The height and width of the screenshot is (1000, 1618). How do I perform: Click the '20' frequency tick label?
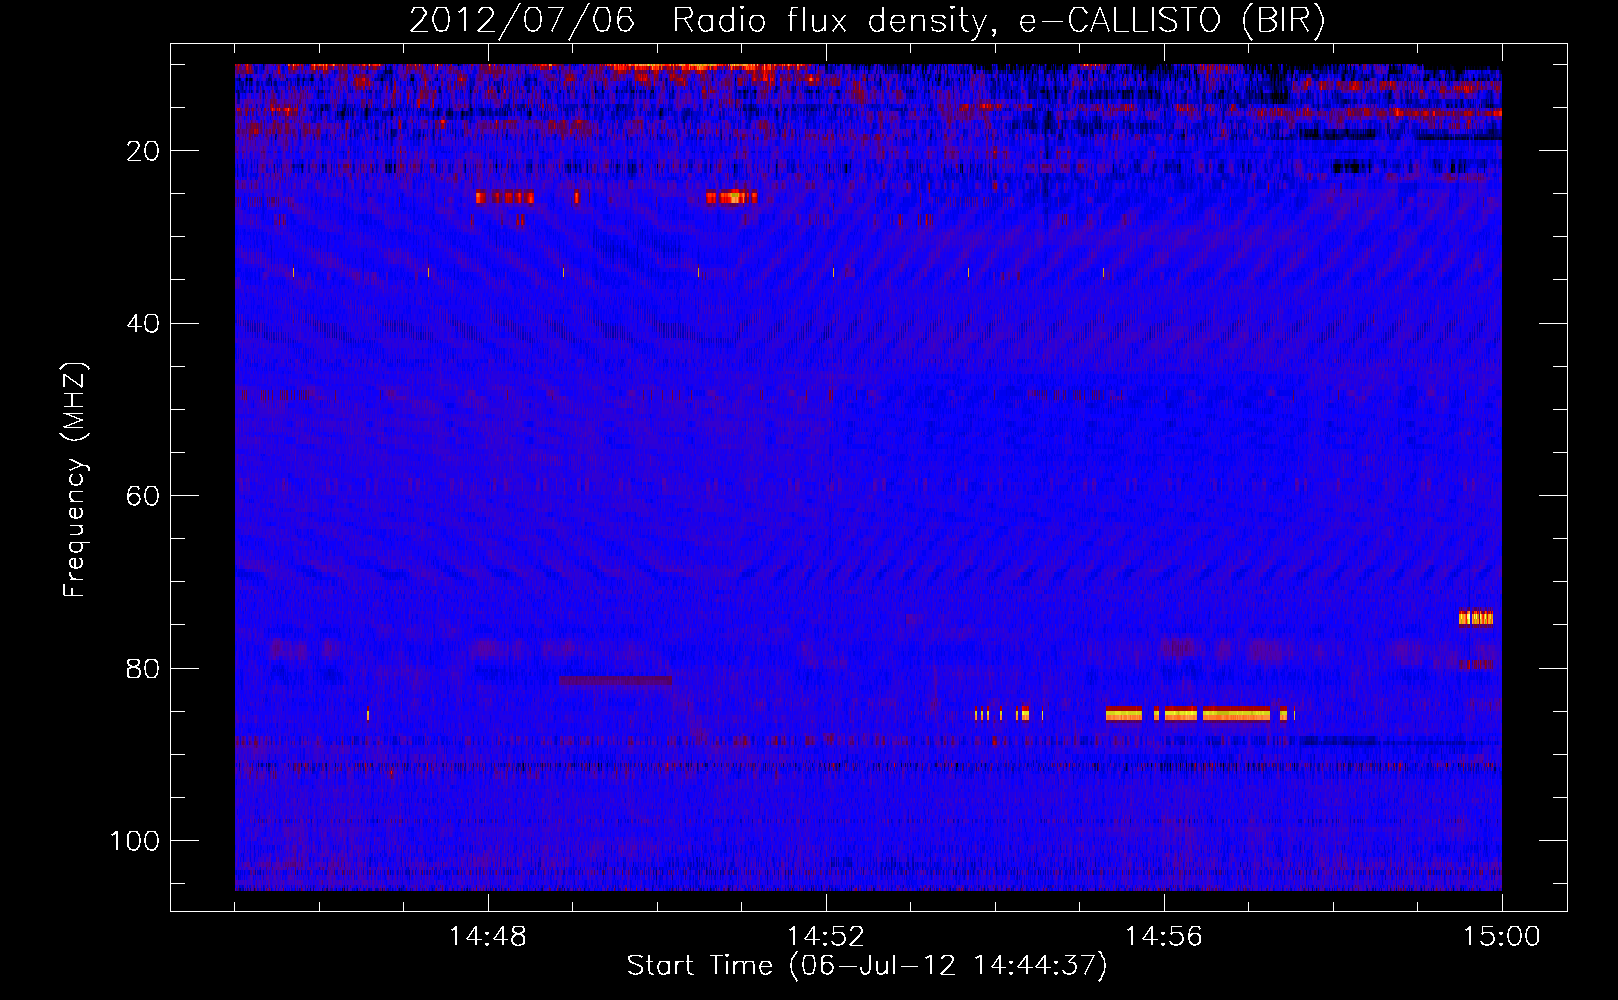[x=144, y=151]
